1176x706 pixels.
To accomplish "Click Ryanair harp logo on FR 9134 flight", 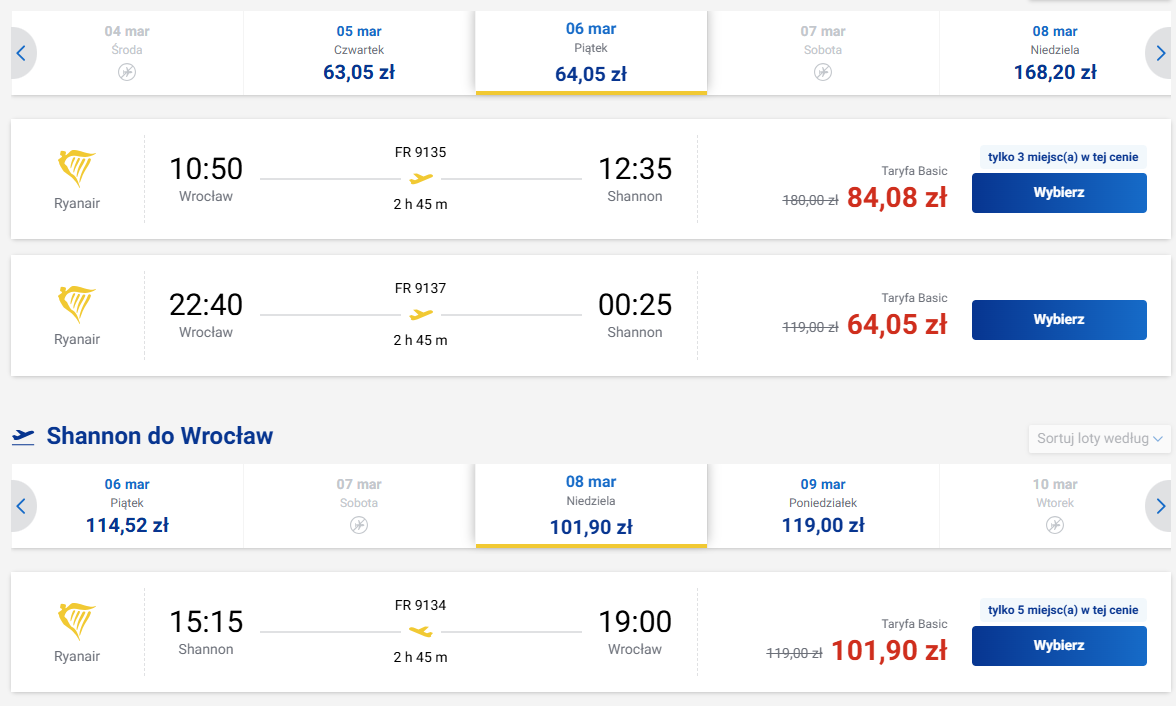I will point(76,622).
